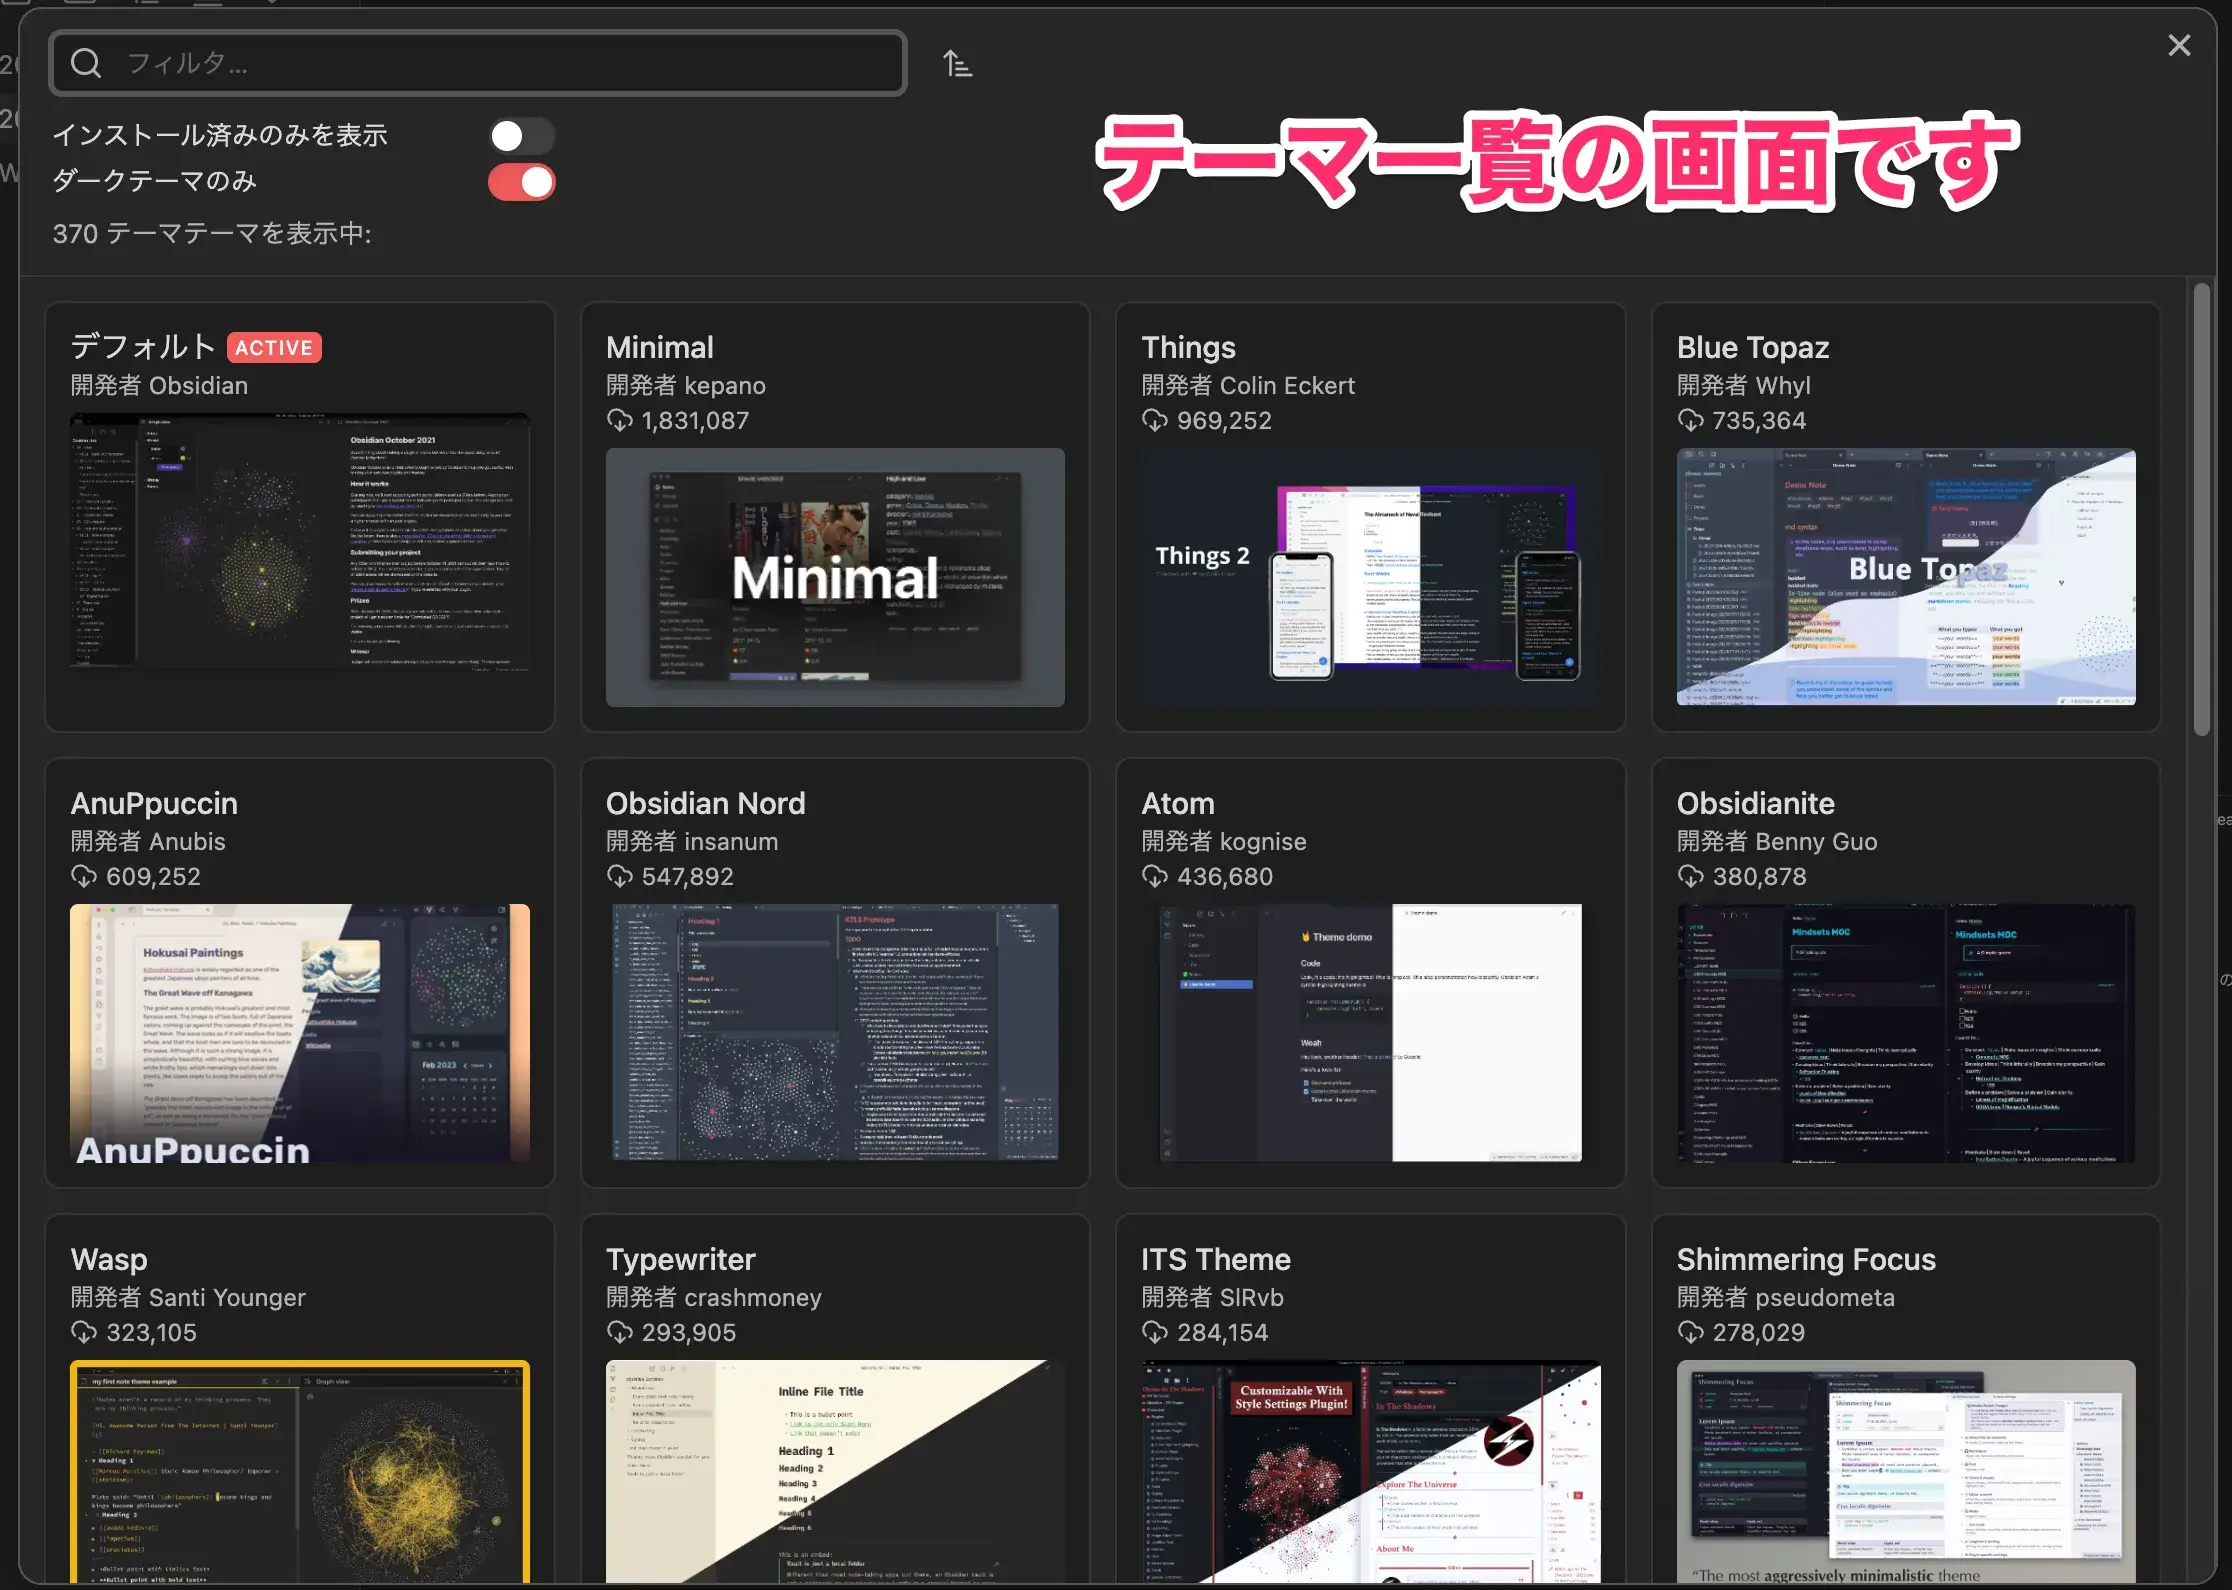This screenshot has height=1590, width=2232.
Task: Select the Things theme title
Action: tap(1189, 347)
